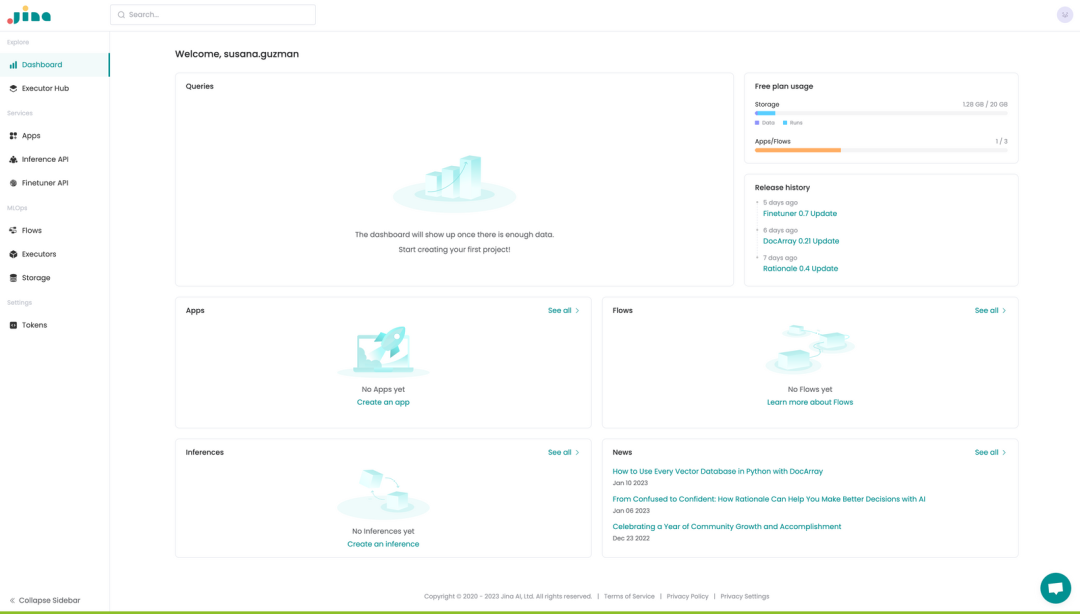Click the Terms of Service footer link
Viewport: 1080px width, 614px height.
click(x=629, y=597)
